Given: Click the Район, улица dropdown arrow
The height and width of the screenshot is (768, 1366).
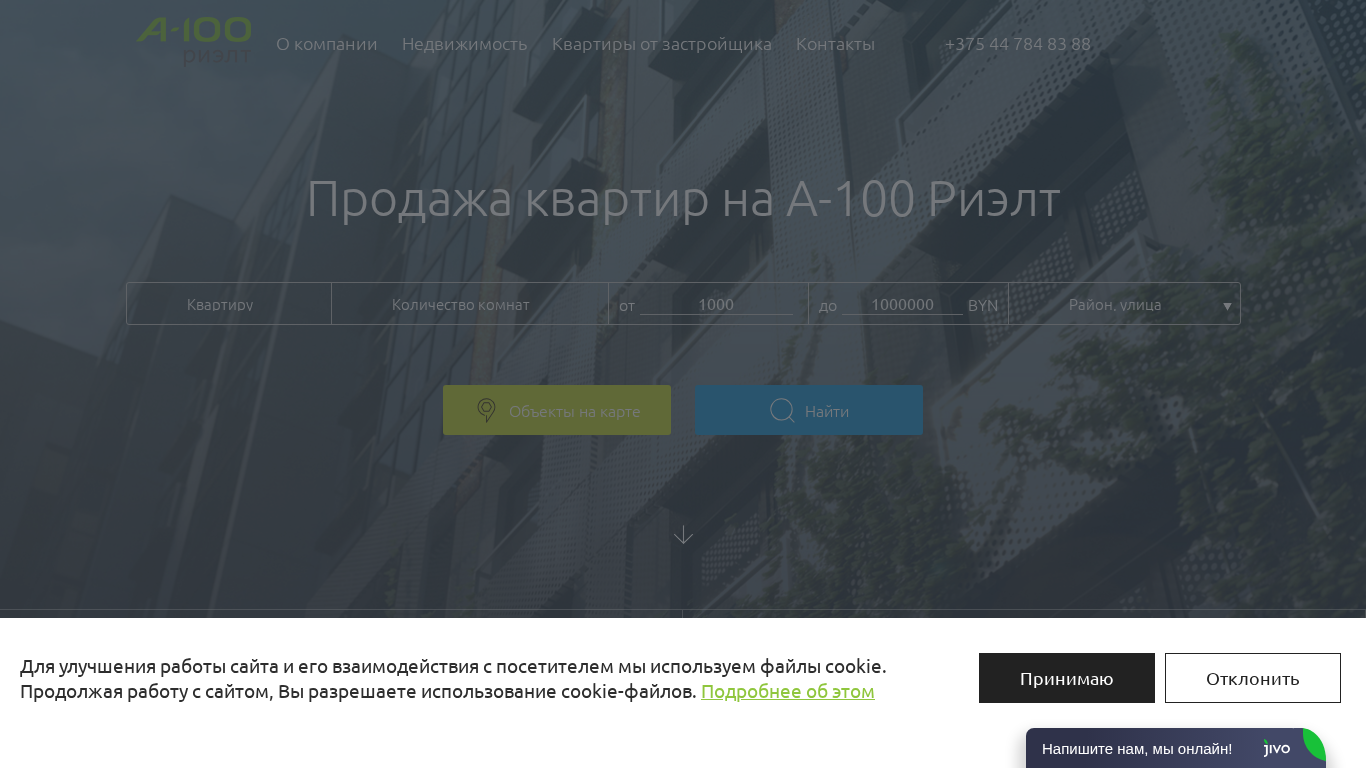Looking at the screenshot, I should 1227,306.
